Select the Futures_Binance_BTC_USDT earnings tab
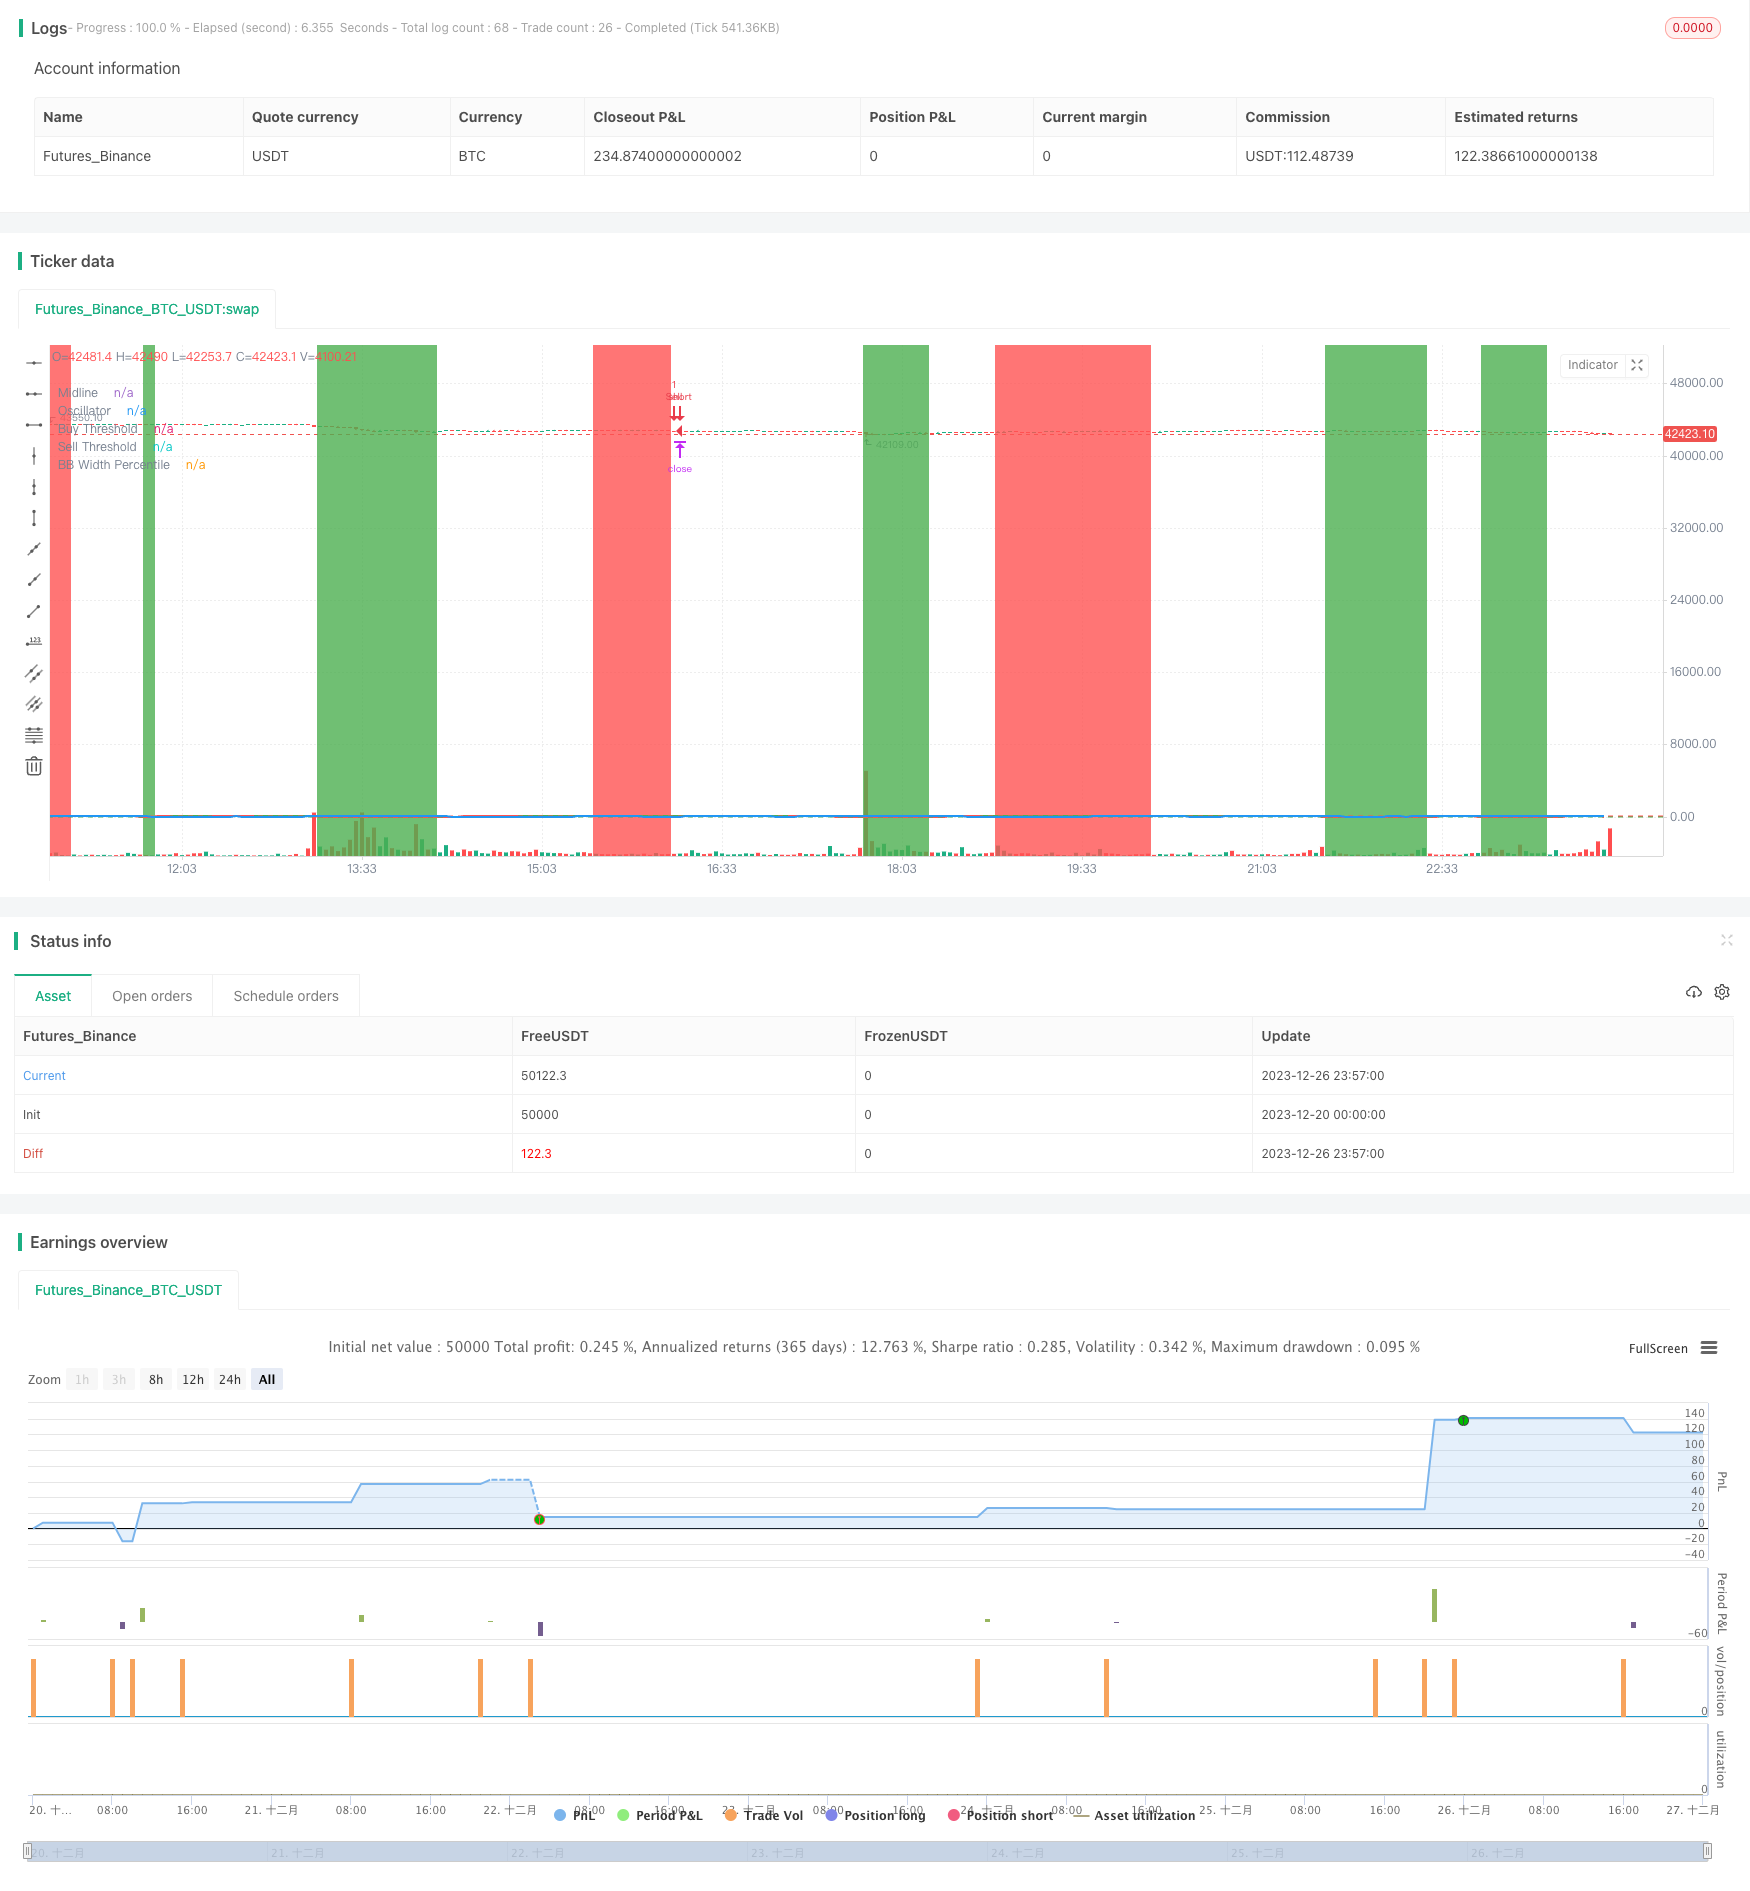 [x=128, y=1290]
